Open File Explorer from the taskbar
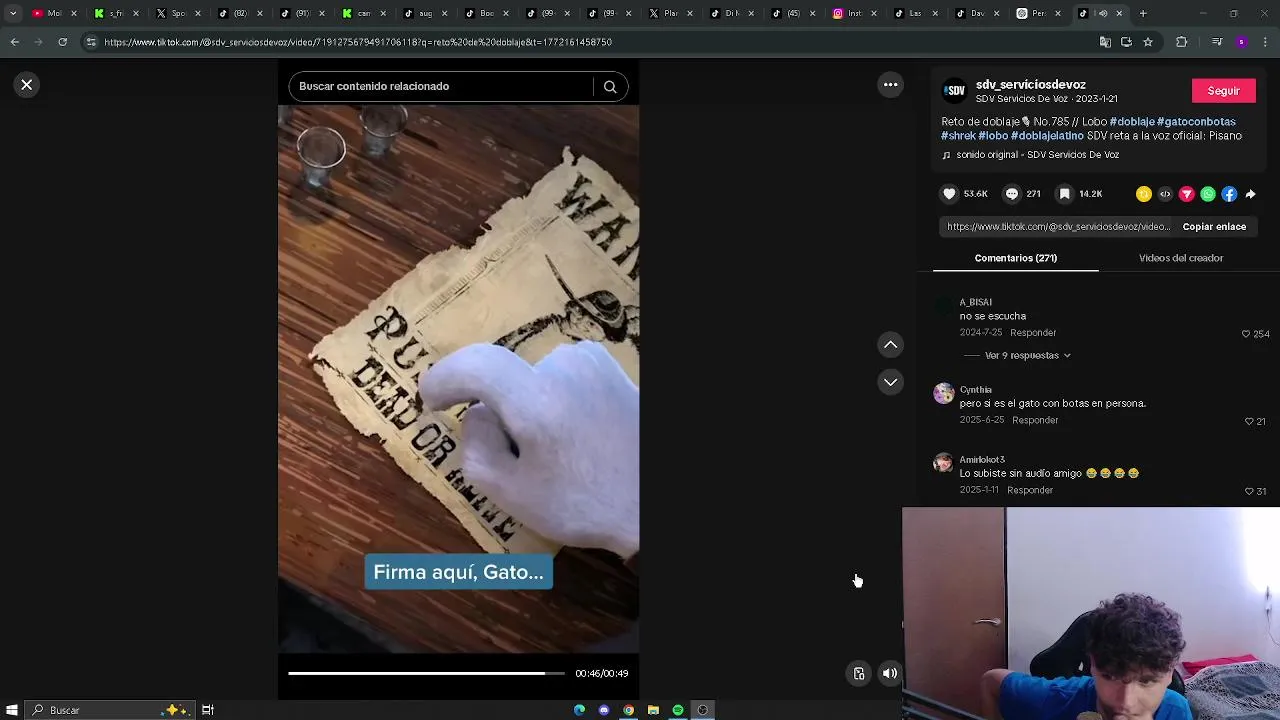Screen dimensions: 1280x720 point(653,710)
